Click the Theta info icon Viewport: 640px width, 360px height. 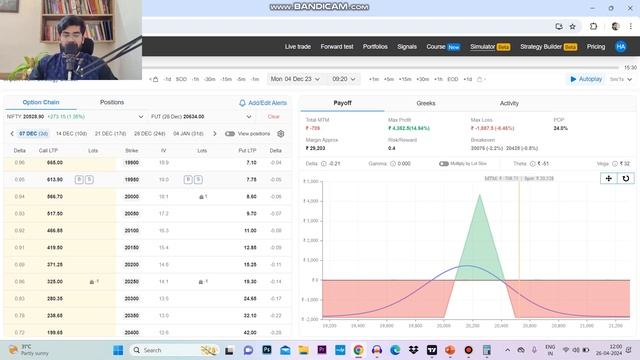coord(532,164)
